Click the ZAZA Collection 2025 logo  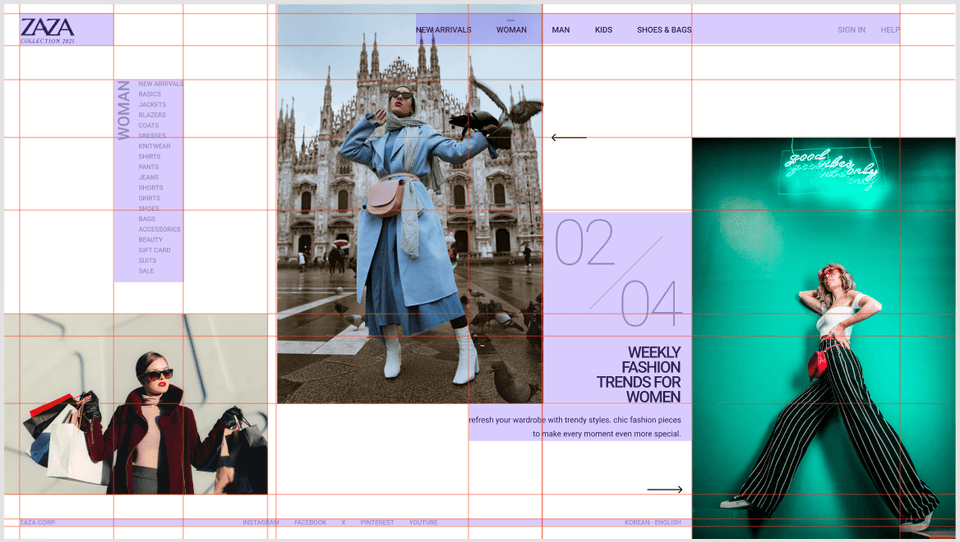click(x=48, y=30)
